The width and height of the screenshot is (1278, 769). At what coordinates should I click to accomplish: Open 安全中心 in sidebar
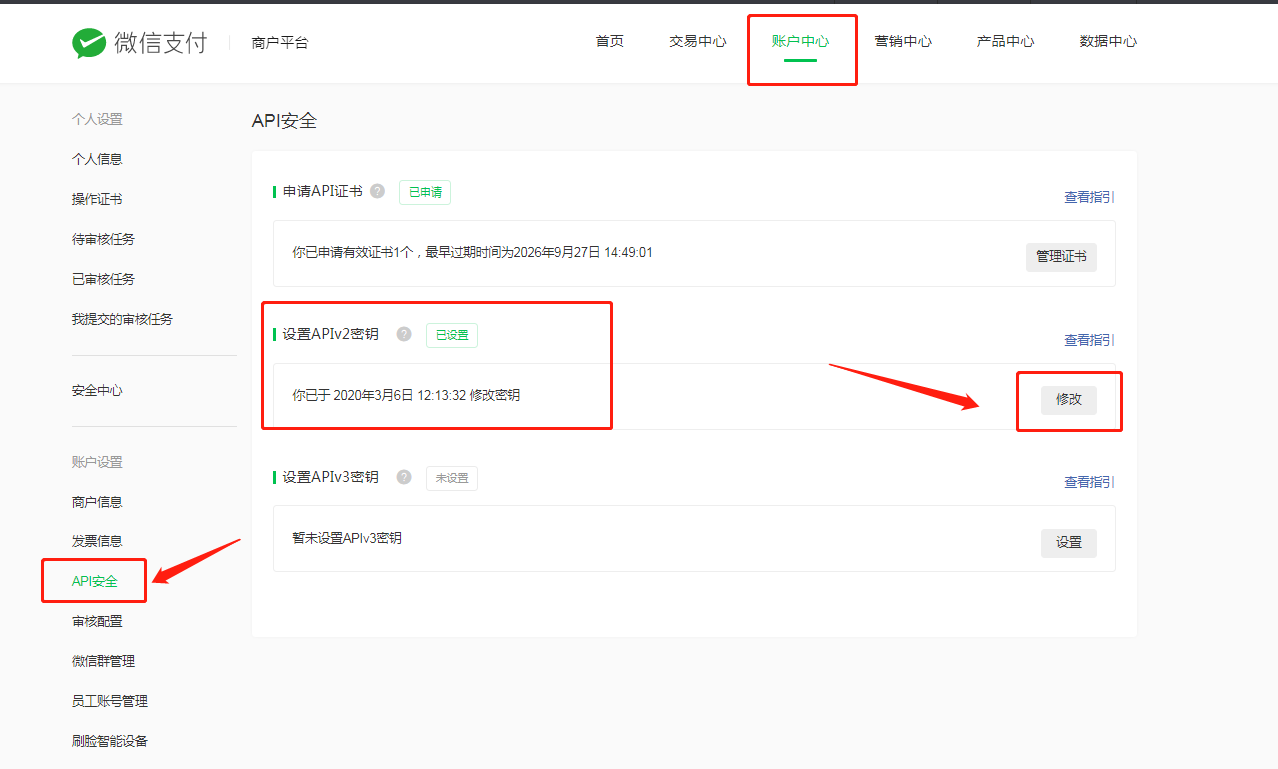click(97, 391)
